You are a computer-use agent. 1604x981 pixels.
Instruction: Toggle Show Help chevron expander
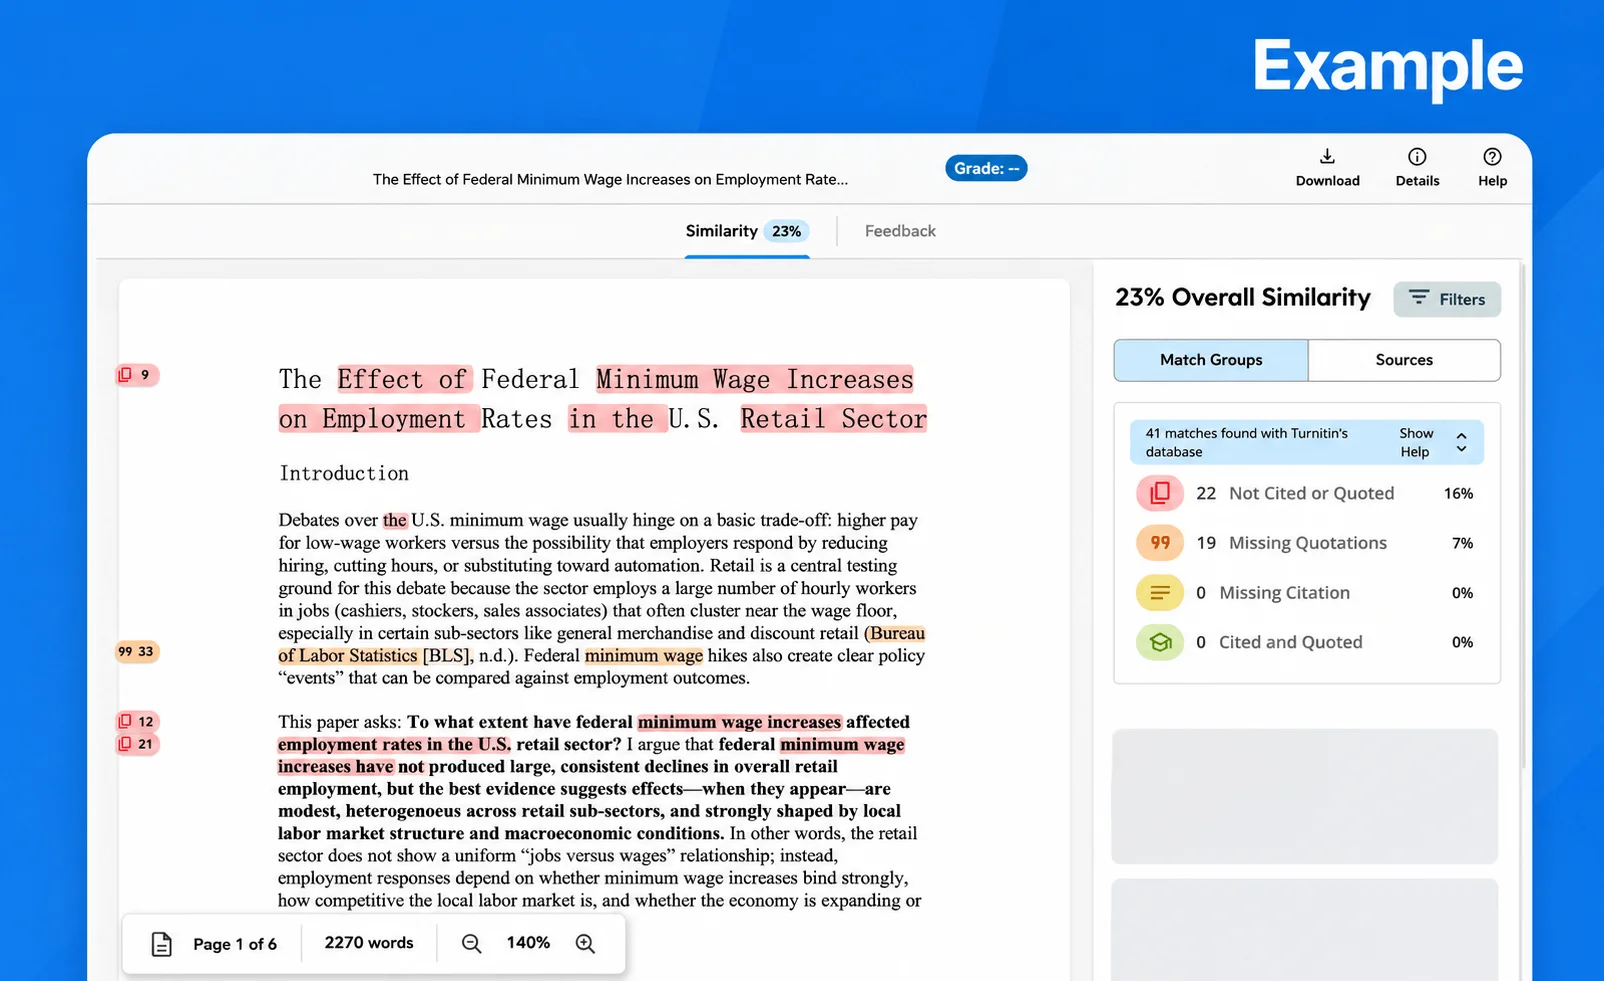(x=1461, y=442)
